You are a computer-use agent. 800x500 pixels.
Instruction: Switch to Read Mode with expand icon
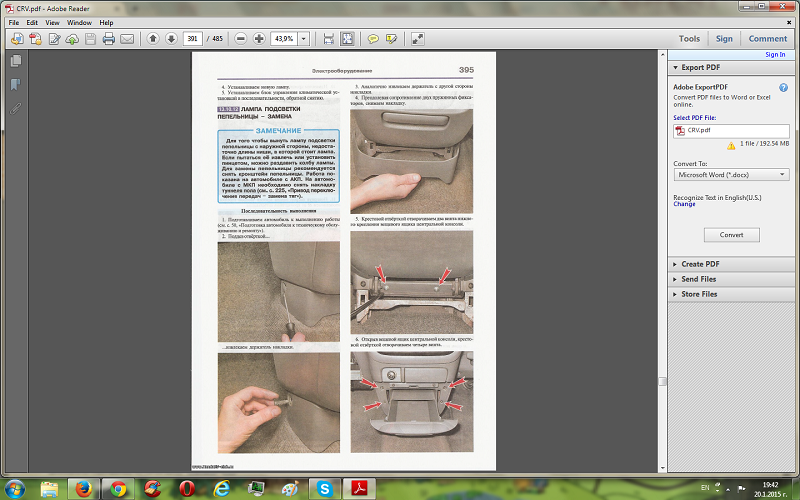(417, 39)
